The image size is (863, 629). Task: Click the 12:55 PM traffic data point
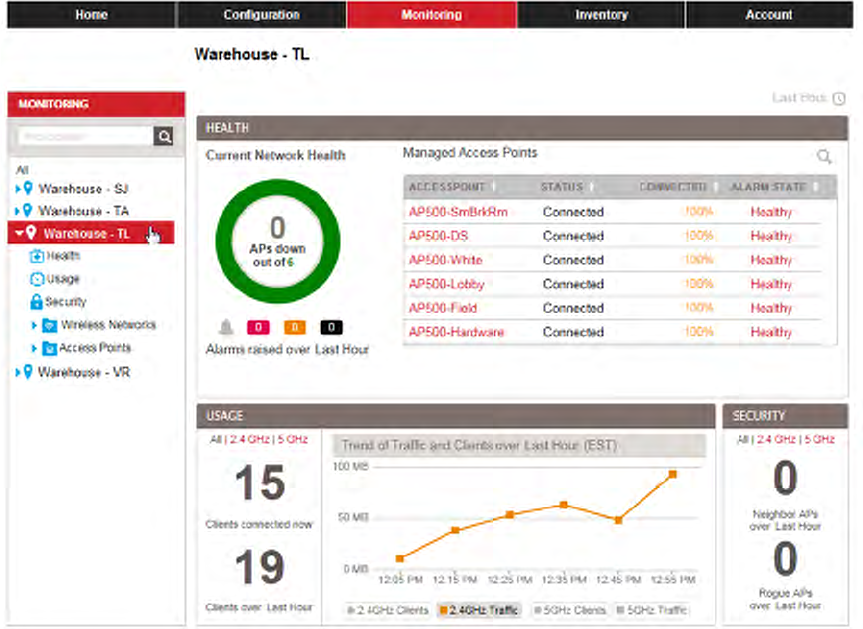pos(673,474)
